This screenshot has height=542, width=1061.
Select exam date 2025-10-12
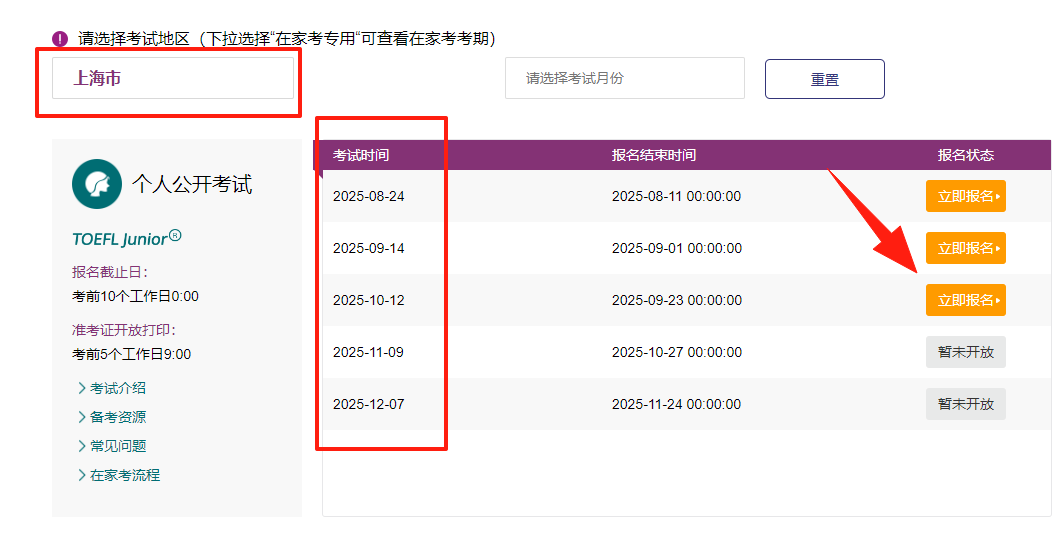pos(369,300)
